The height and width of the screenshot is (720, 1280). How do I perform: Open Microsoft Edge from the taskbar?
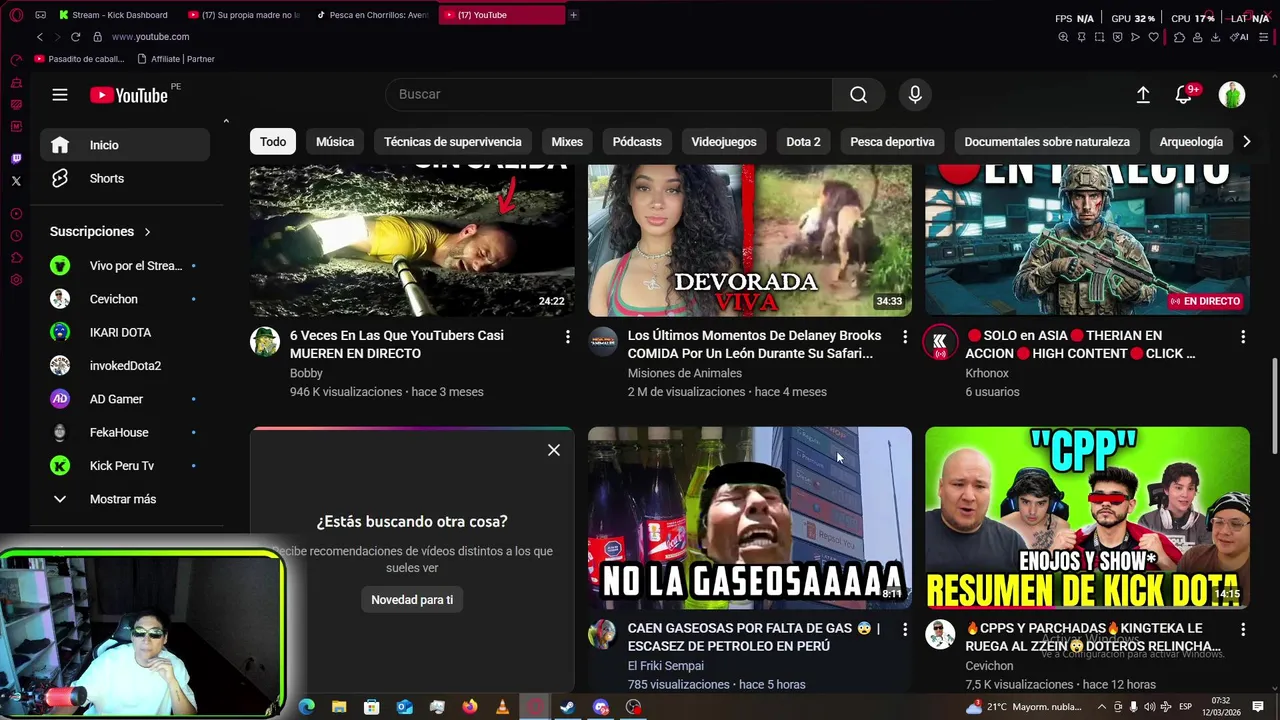(x=307, y=707)
